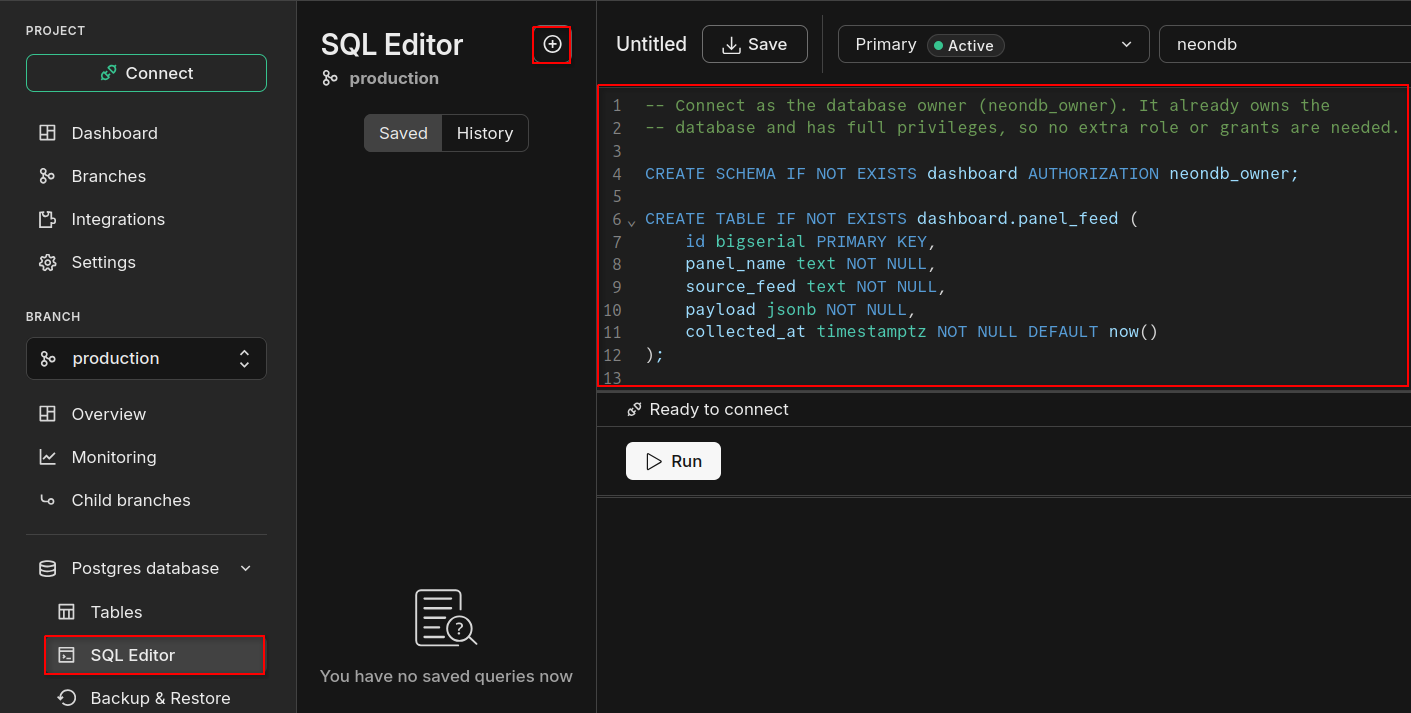Screen dimensions: 1411x713
Task: Click the Active status badge
Action: coord(965,45)
